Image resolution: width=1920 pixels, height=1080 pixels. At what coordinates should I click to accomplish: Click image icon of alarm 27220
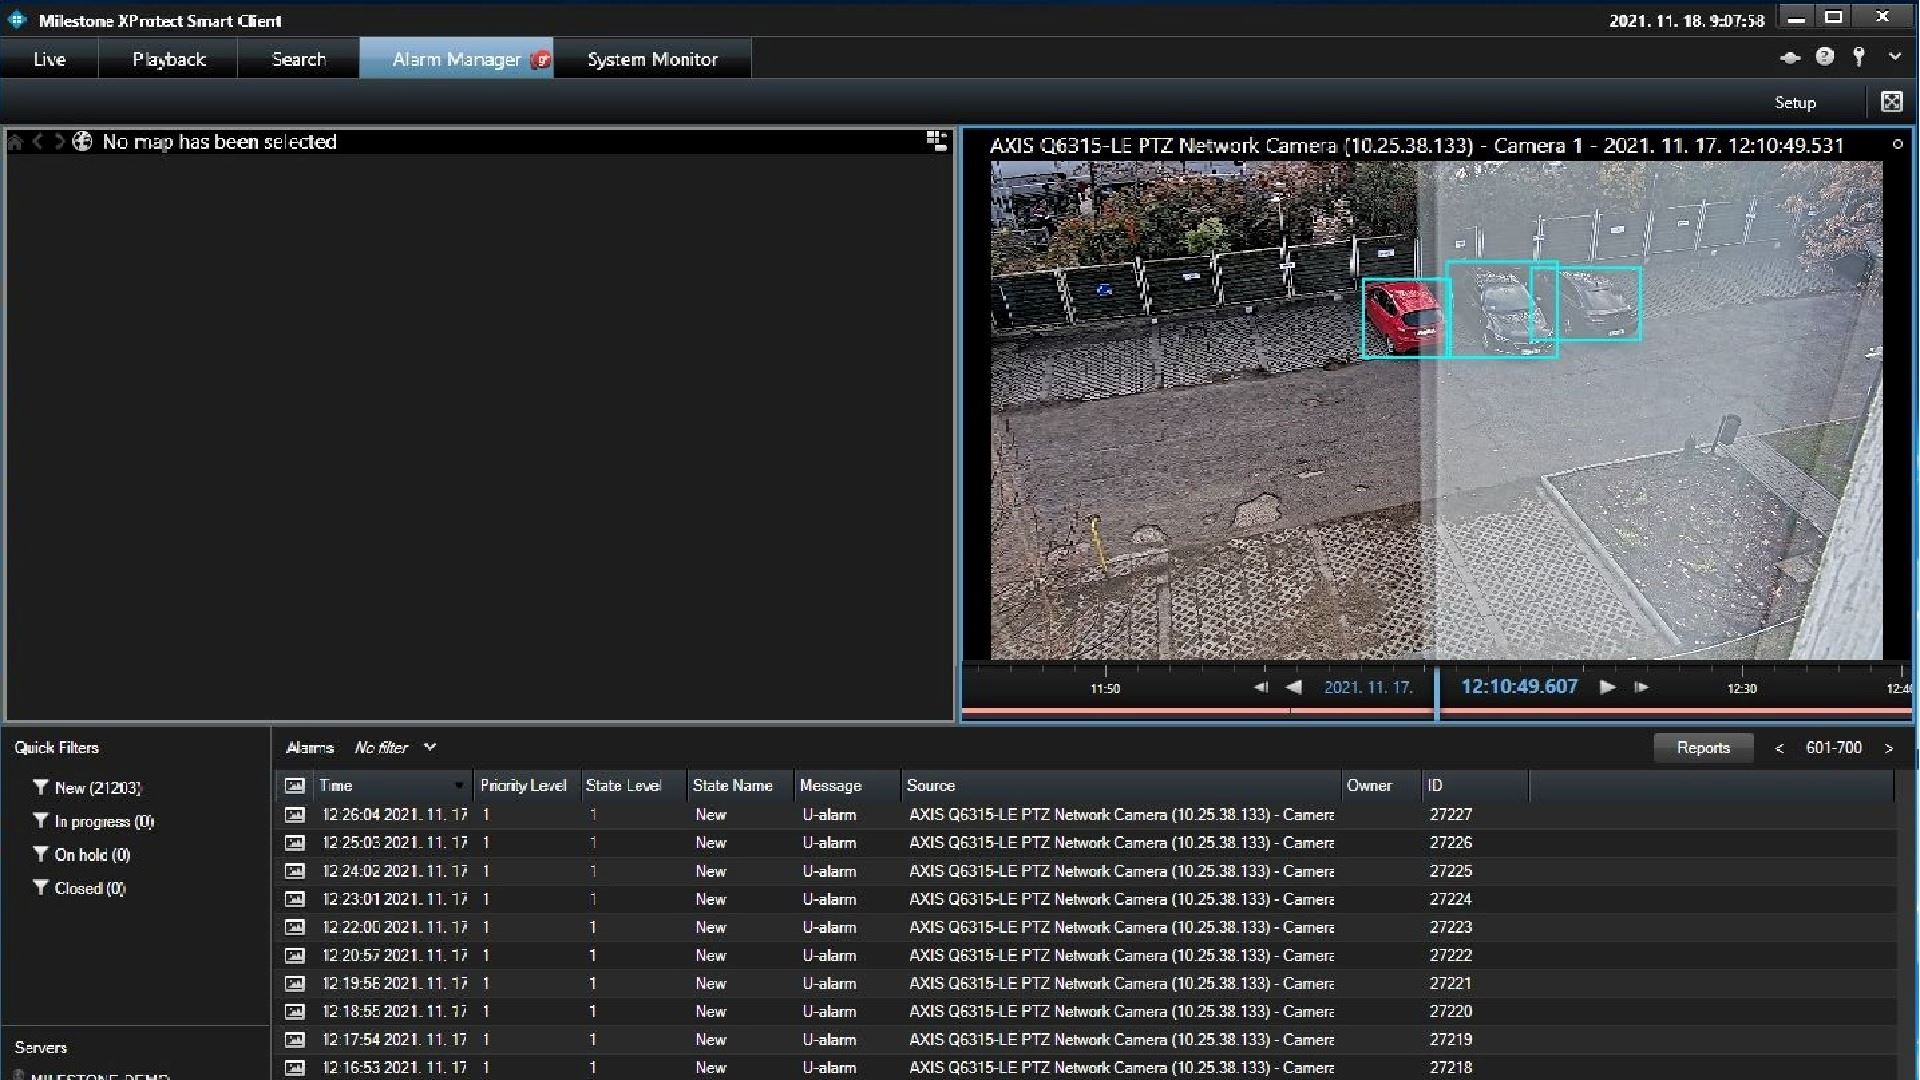pyautogui.click(x=294, y=1011)
